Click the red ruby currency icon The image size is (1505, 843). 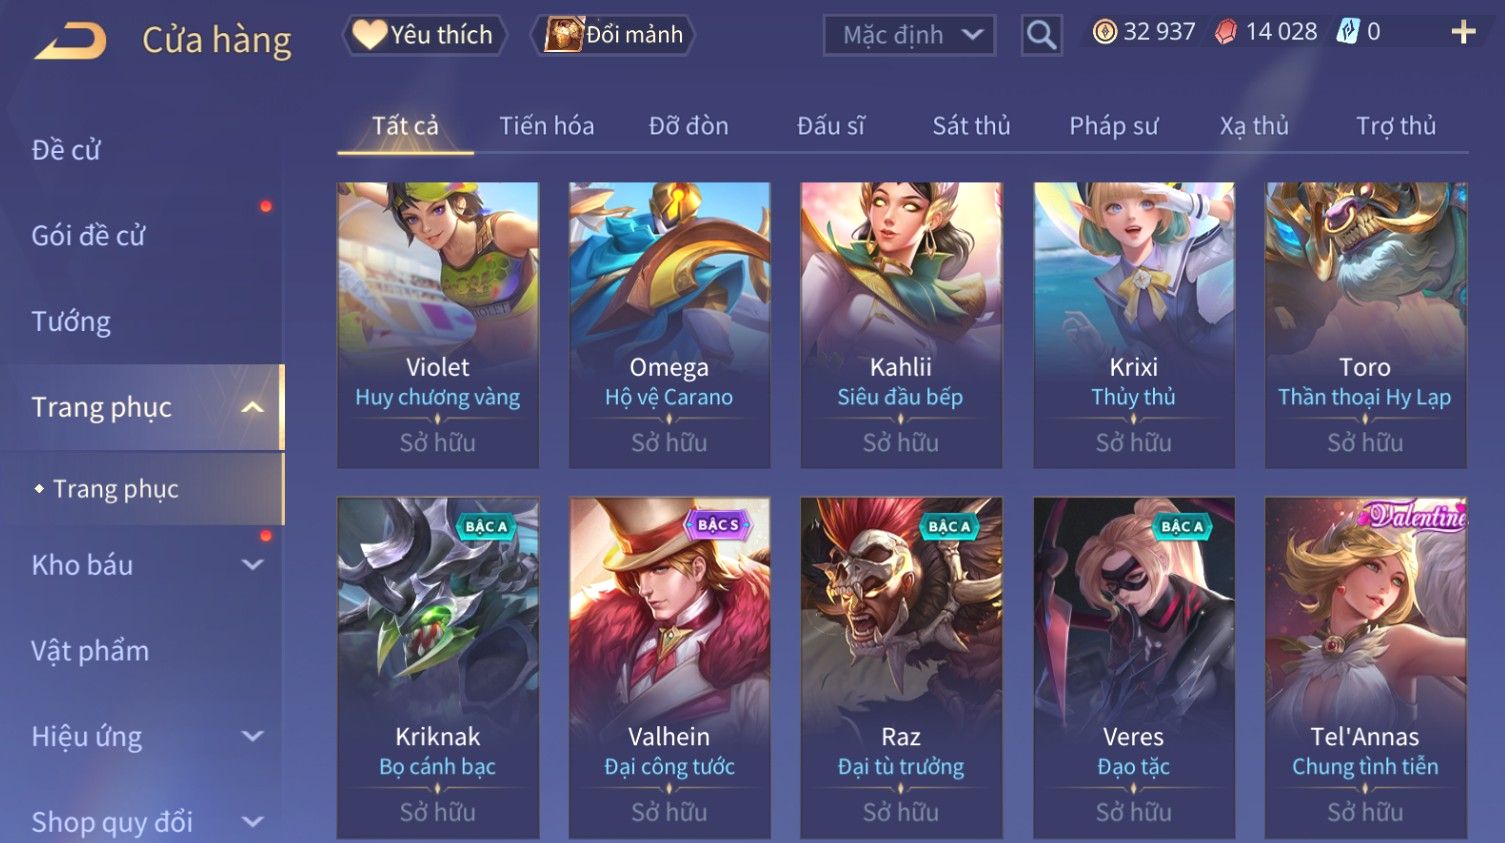(1225, 32)
